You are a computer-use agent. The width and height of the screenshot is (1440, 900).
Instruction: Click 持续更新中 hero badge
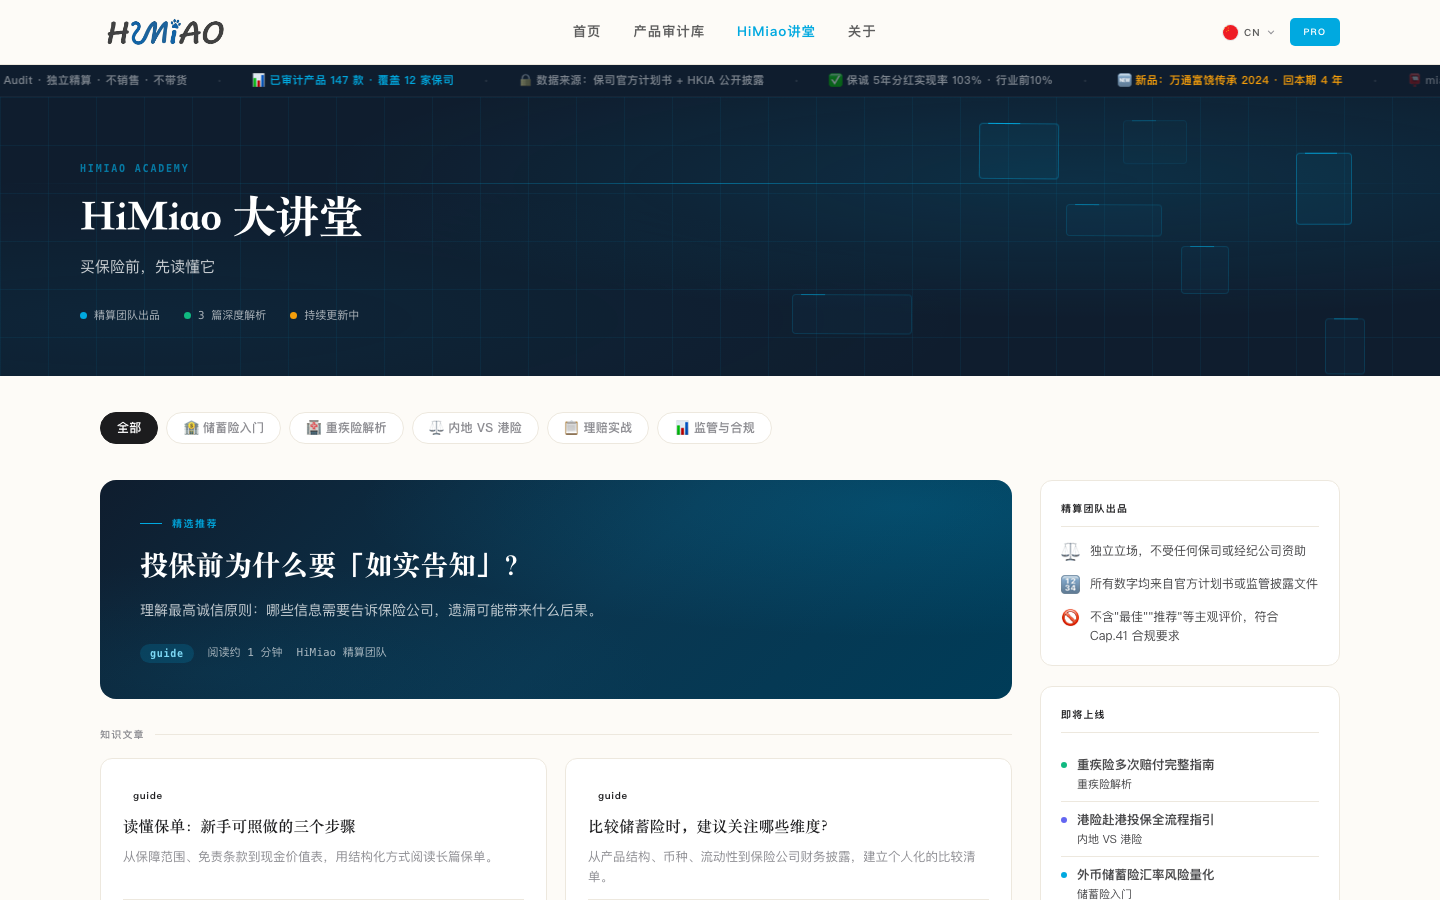pyautogui.click(x=324, y=315)
